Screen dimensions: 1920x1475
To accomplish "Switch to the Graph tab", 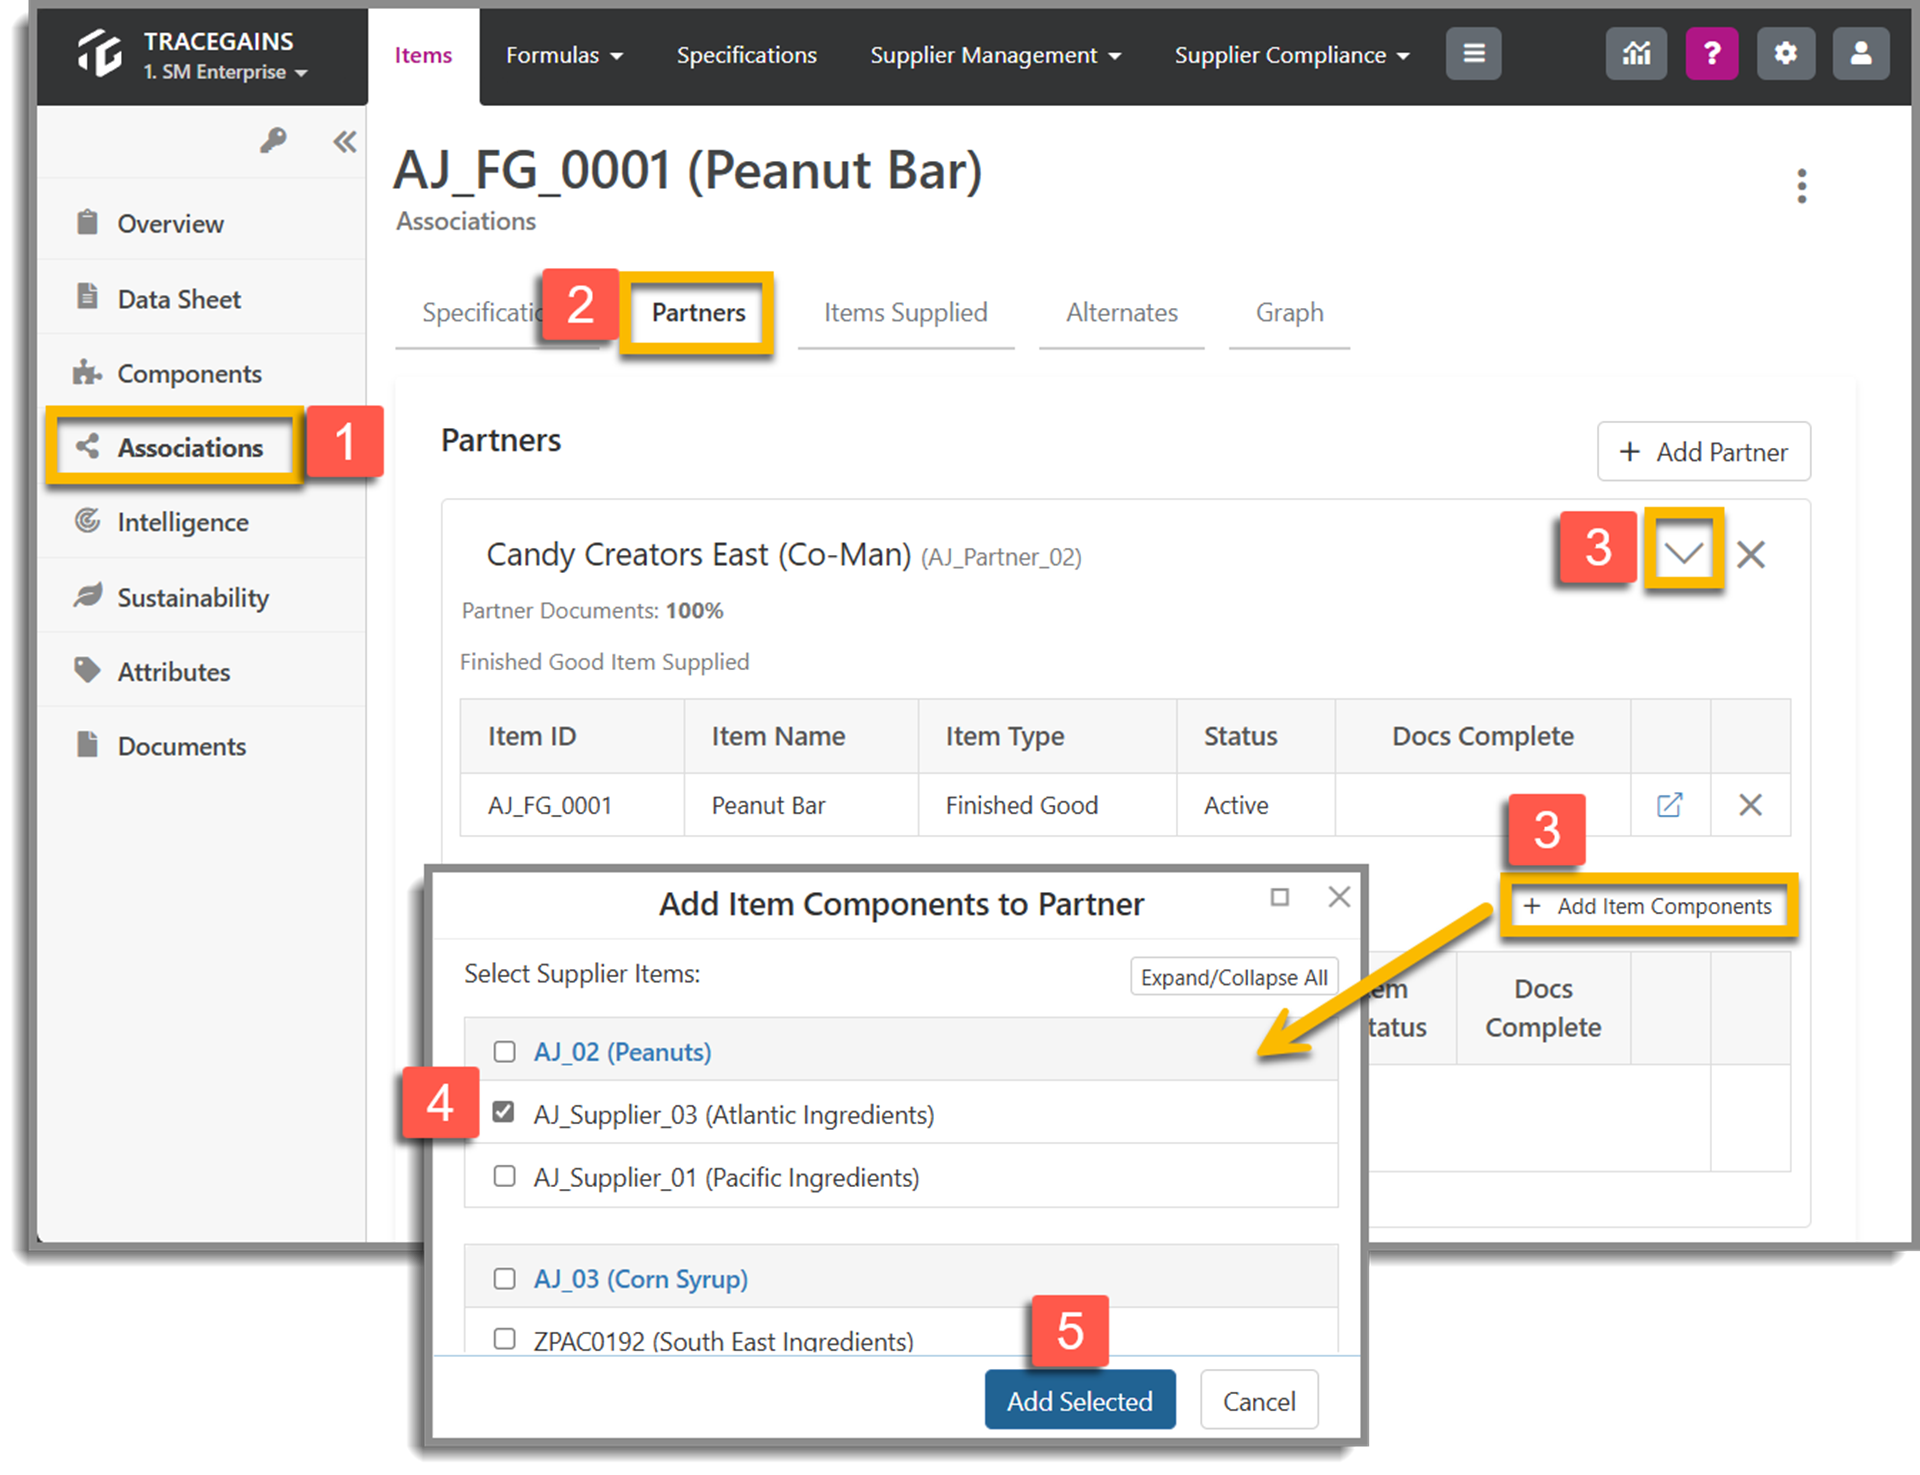I will tap(1289, 313).
